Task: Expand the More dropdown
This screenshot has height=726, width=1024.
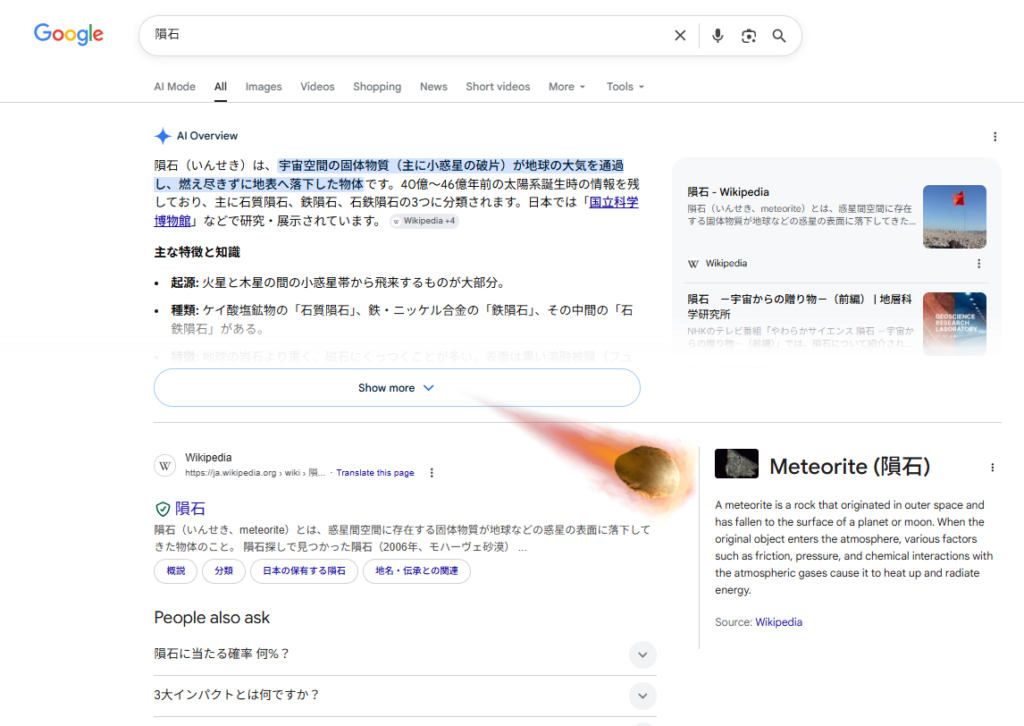Action: (567, 86)
